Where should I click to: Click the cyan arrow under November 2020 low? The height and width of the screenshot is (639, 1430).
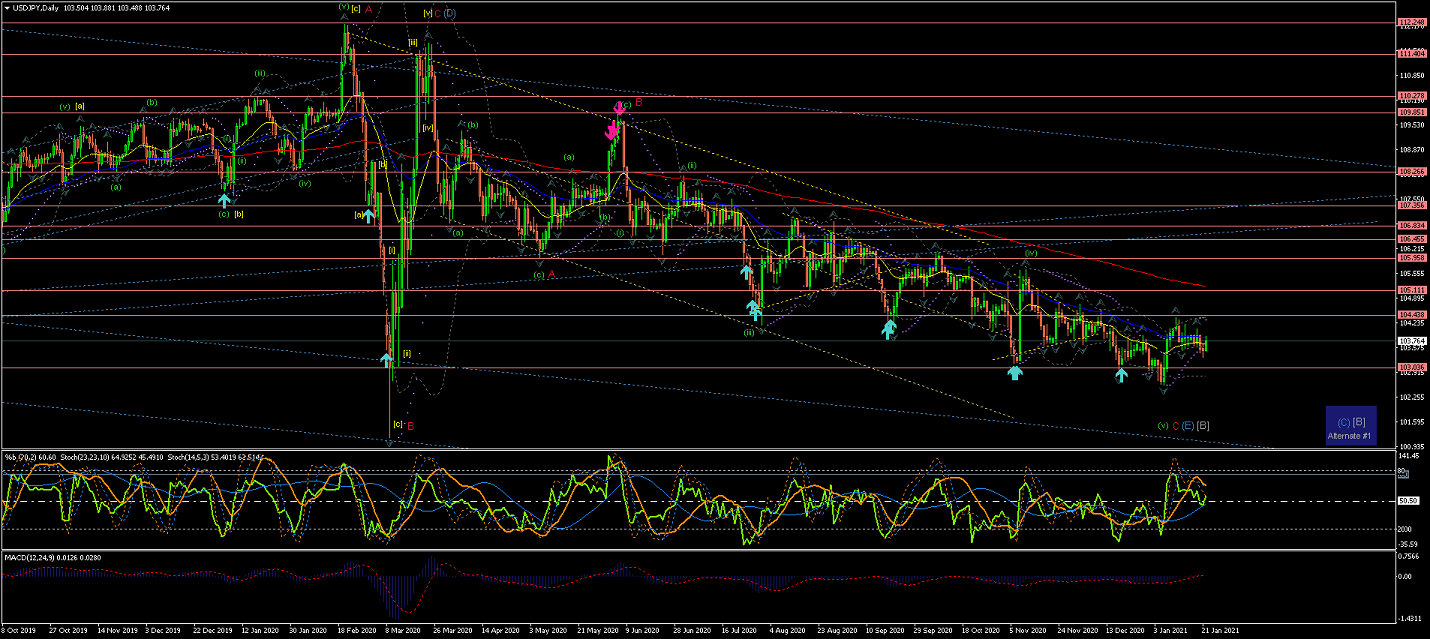(x=1015, y=373)
